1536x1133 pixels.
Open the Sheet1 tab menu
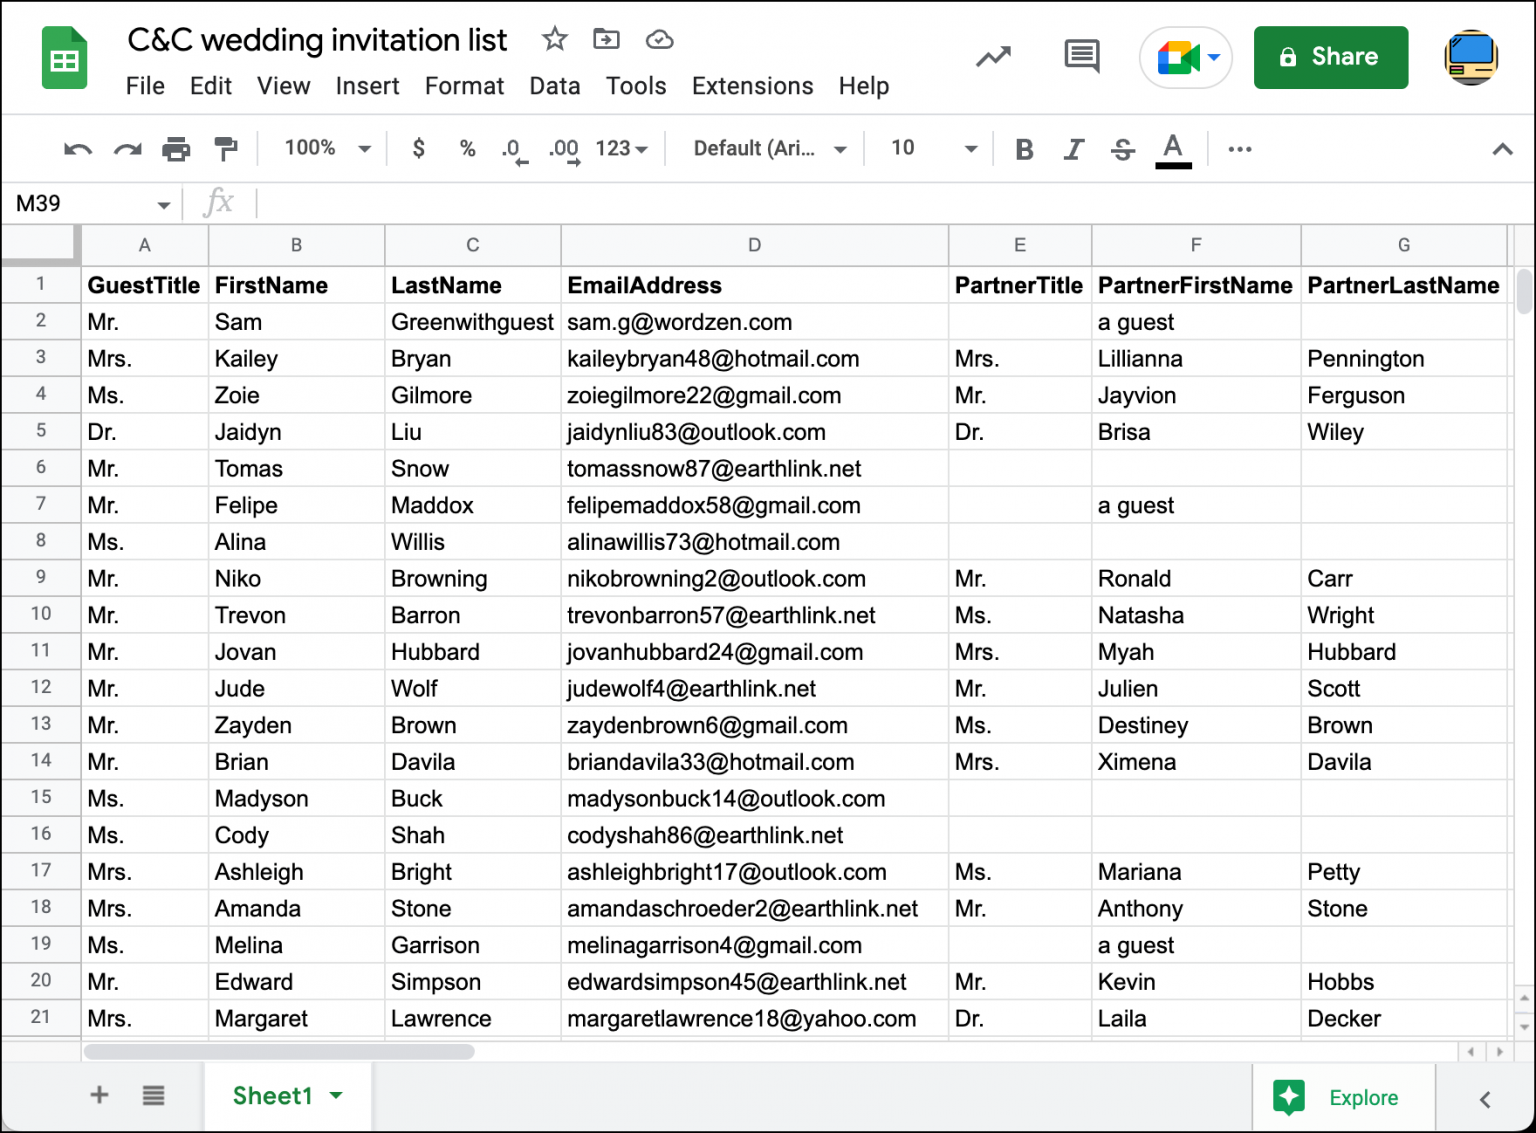337,1095
